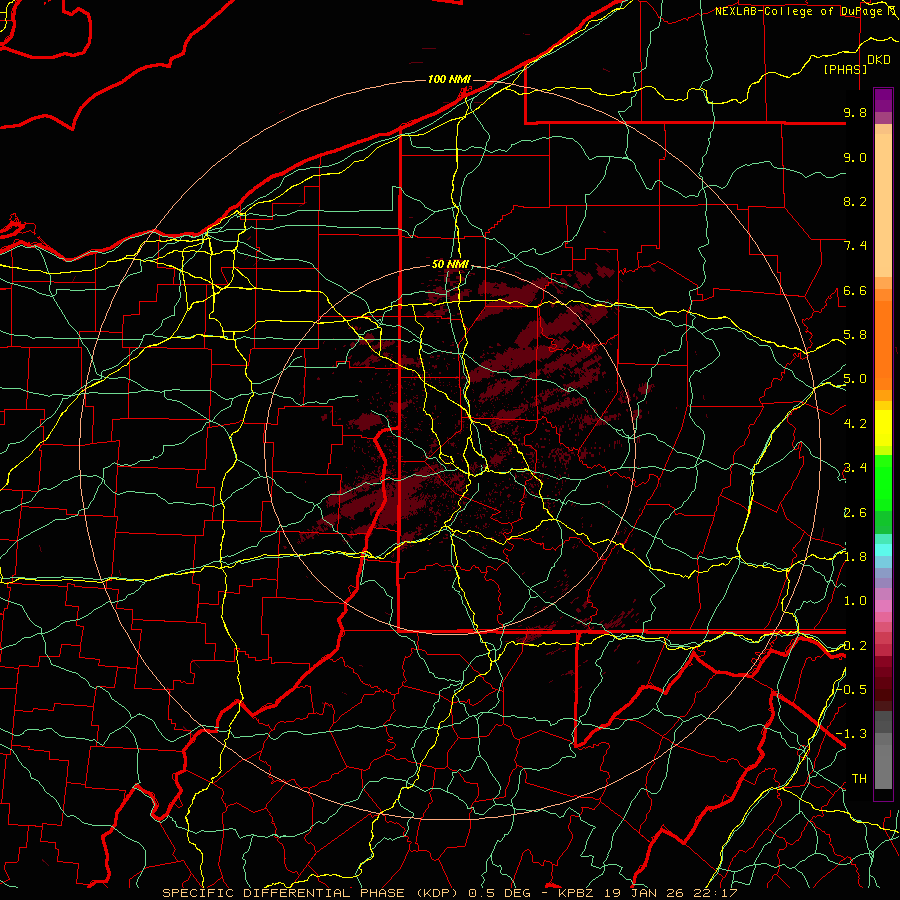Click the "100 NMI" range ring label

(449, 79)
